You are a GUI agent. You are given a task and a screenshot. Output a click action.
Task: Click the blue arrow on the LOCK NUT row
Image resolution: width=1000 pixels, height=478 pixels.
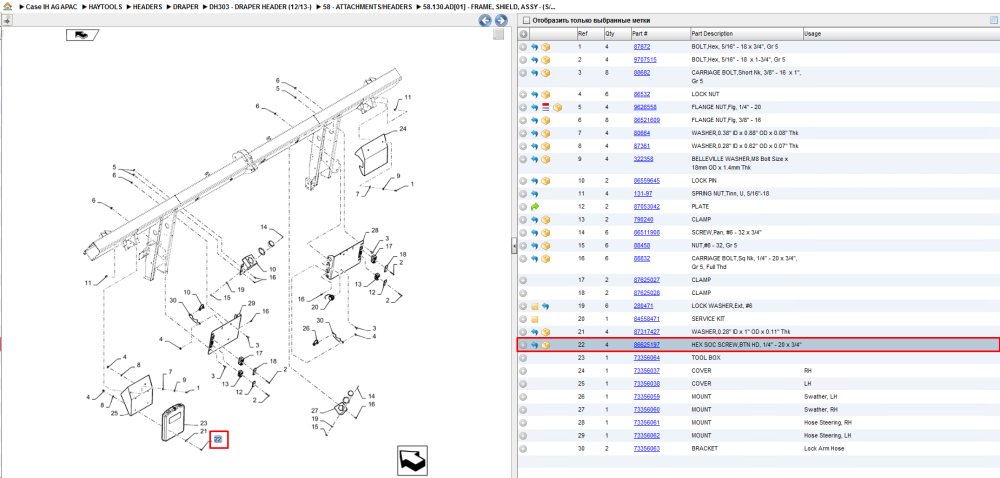pos(534,94)
